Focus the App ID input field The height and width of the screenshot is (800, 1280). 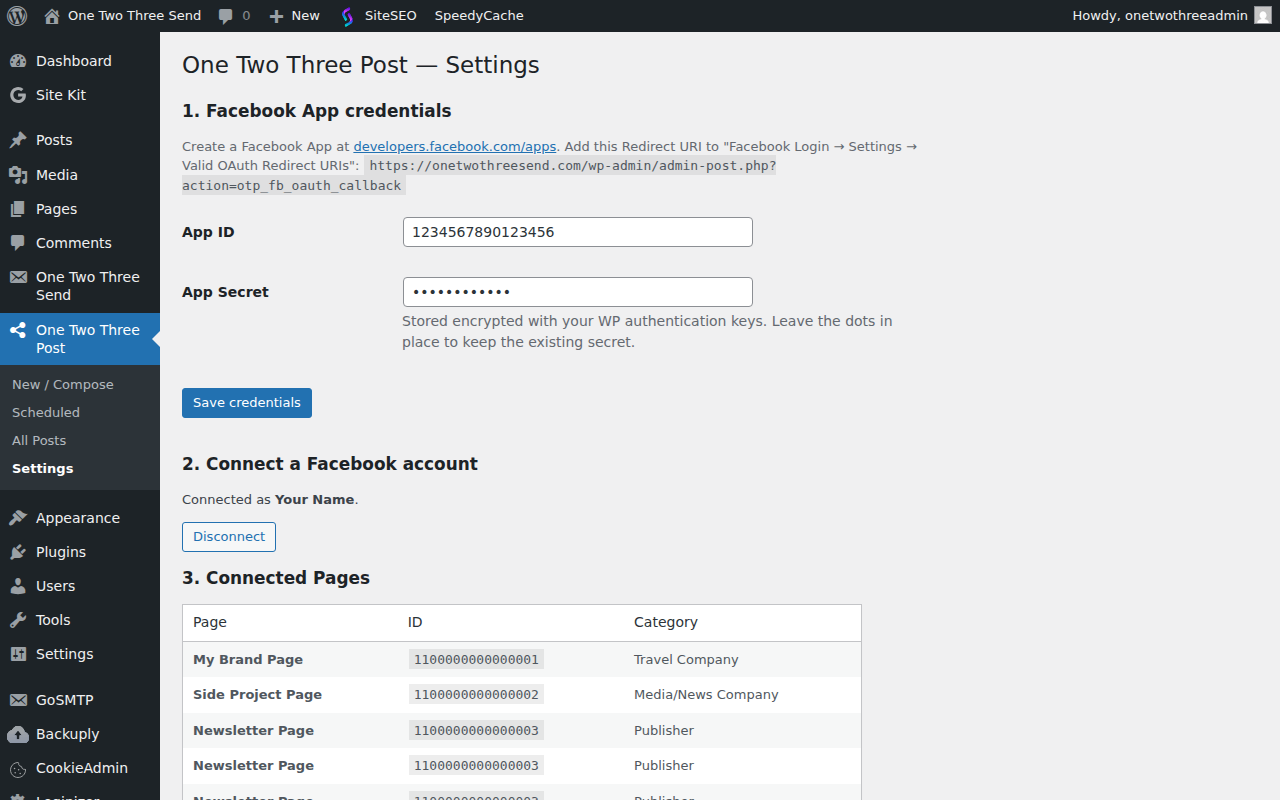tap(578, 232)
